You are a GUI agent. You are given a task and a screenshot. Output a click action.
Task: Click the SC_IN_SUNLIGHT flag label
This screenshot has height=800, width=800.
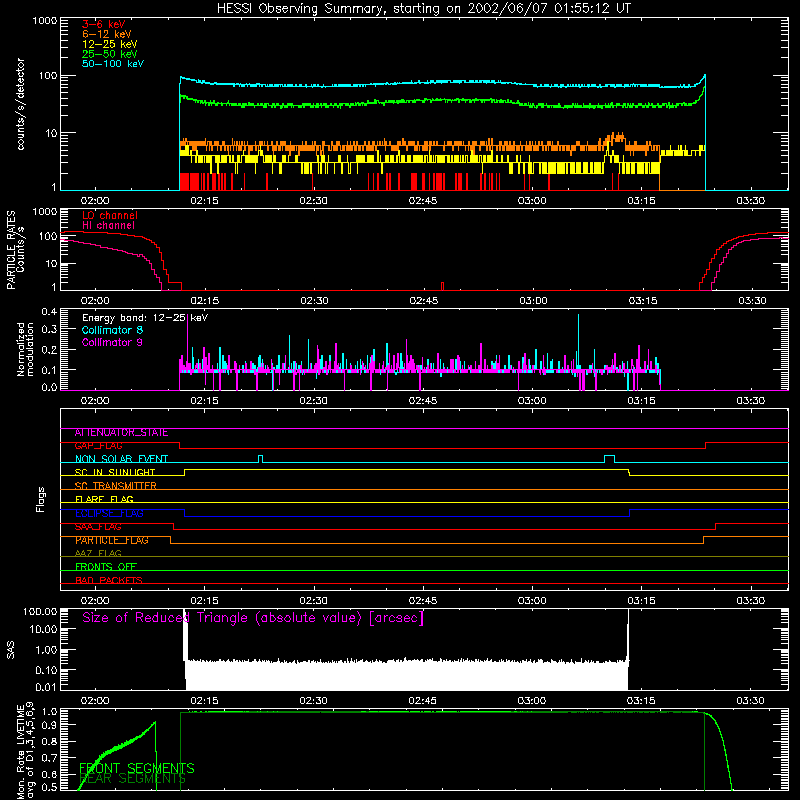pyautogui.click(x=115, y=472)
